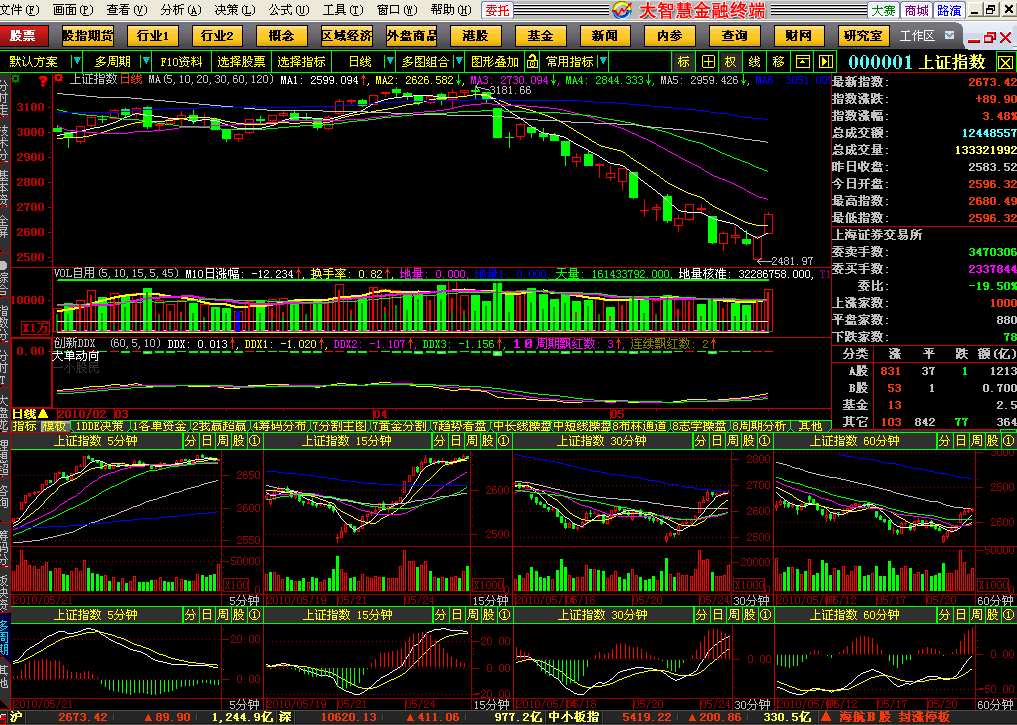Select the 指标 indicator mode toggle
This screenshot has height=725, width=1017.
[x=25, y=426]
